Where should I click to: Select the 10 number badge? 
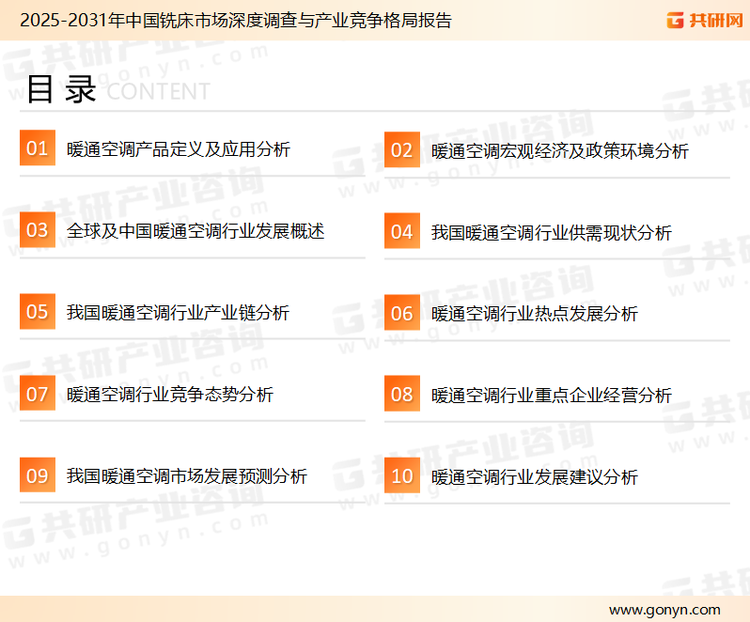[402, 477]
